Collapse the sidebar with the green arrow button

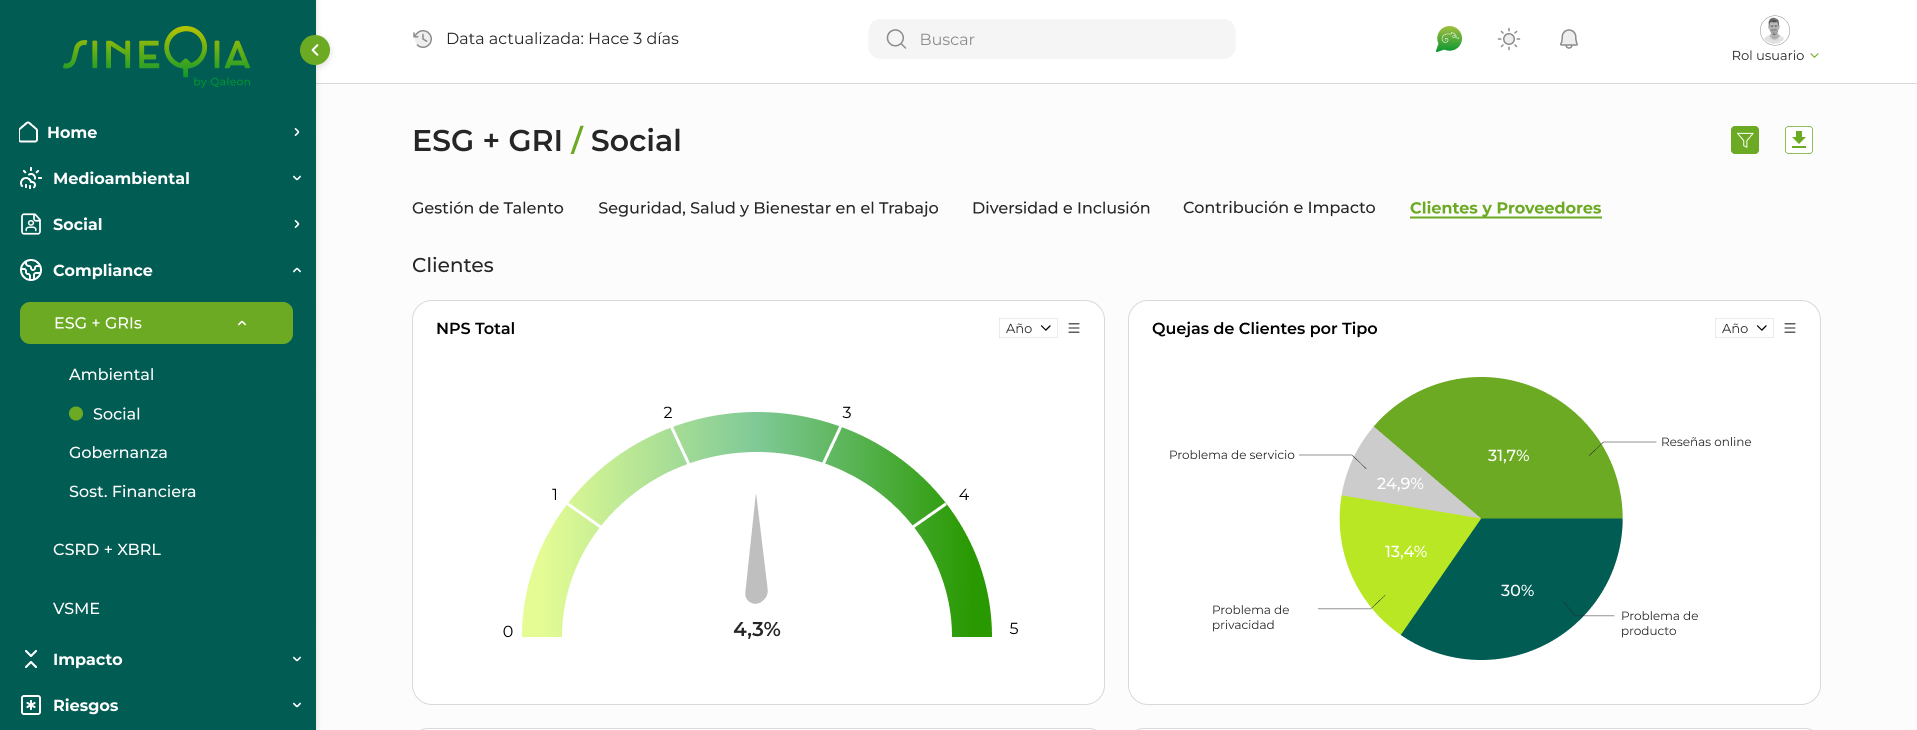[x=315, y=50]
